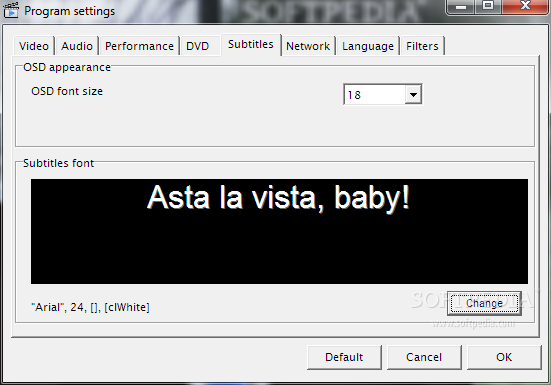Click the 'OSD appearance' group label
Image resolution: width=551 pixels, height=385 pixels.
point(67,67)
